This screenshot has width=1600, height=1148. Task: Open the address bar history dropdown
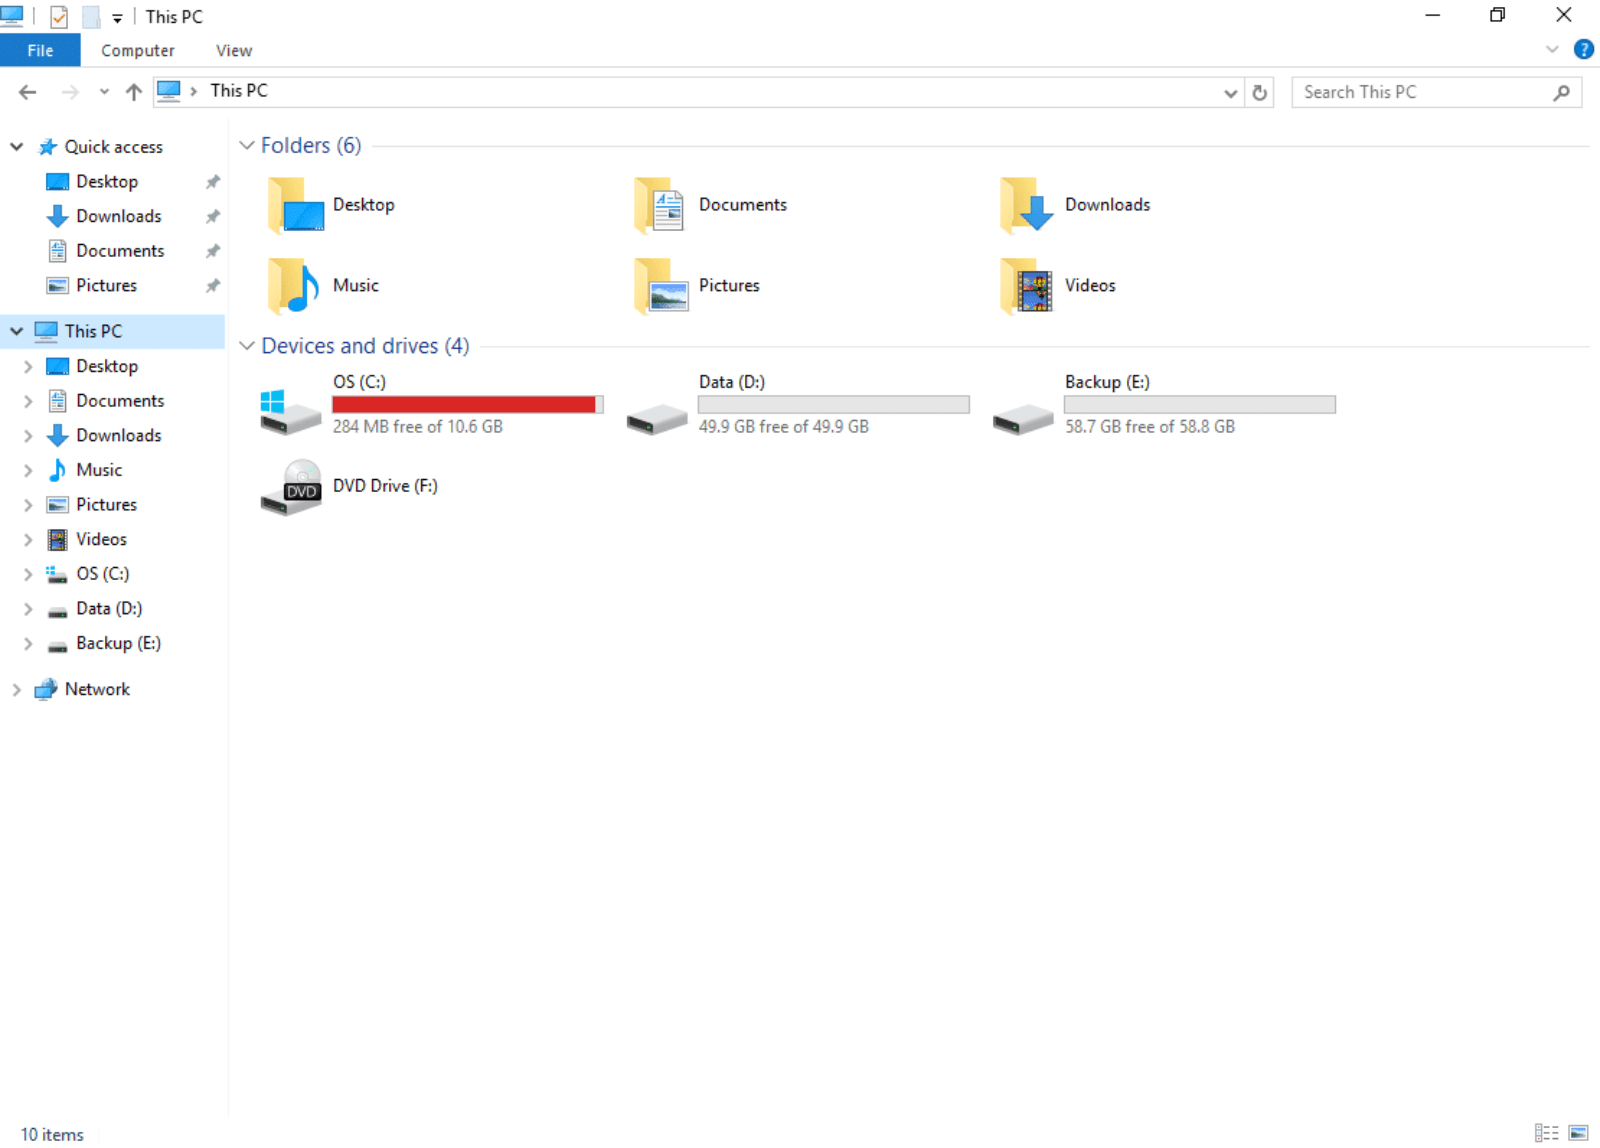click(1230, 93)
